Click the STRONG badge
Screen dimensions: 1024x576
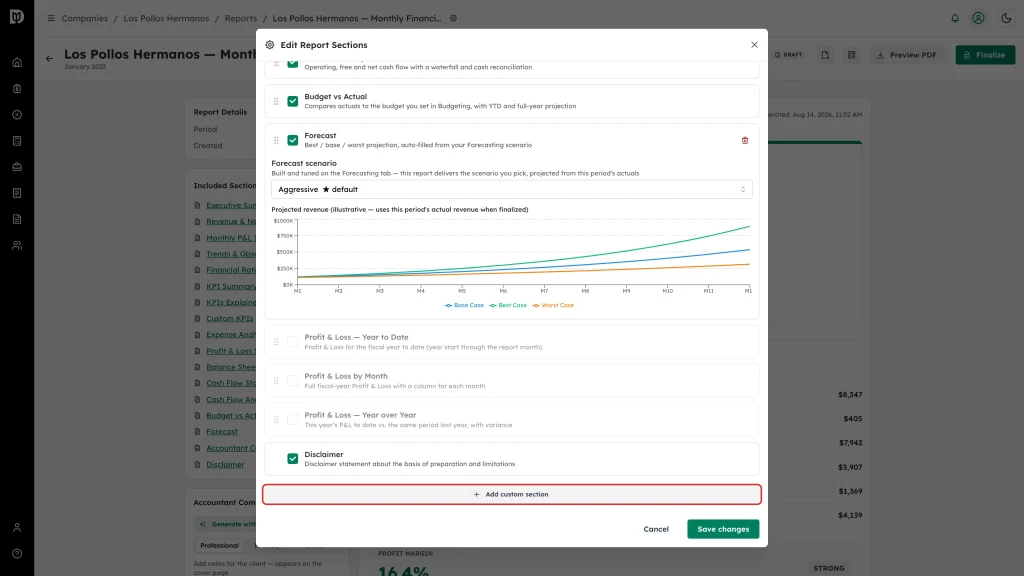pyautogui.click(x=829, y=568)
